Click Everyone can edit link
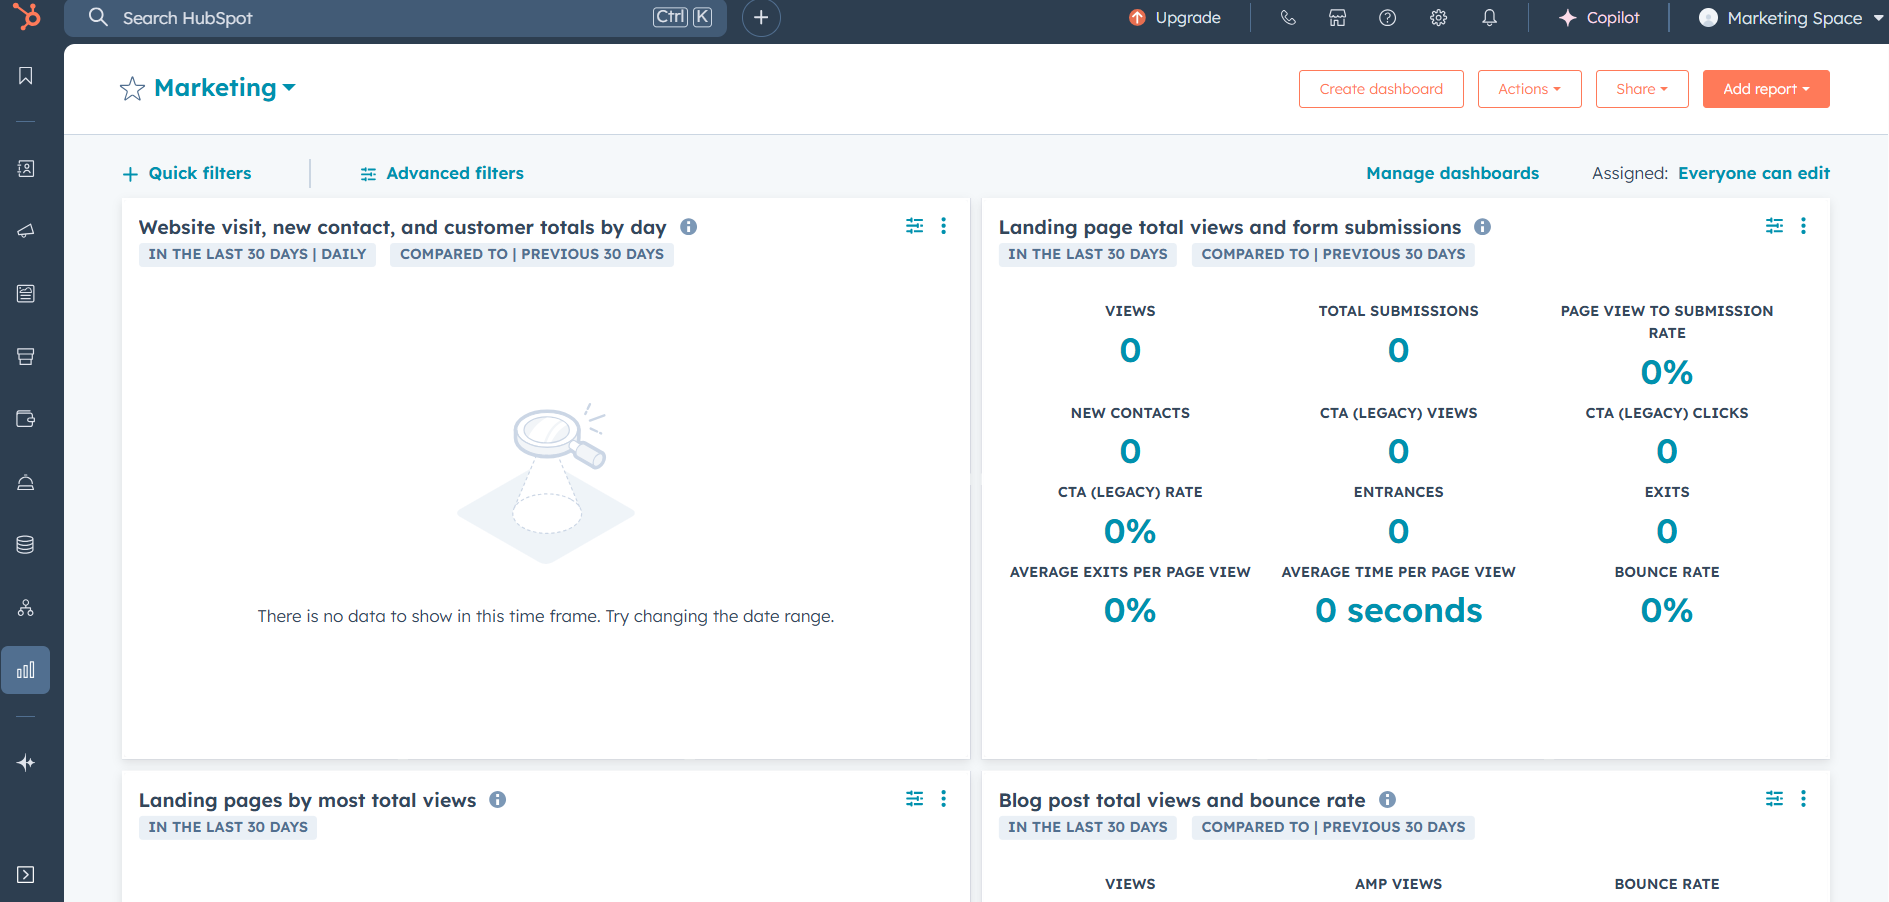 click(x=1754, y=173)
